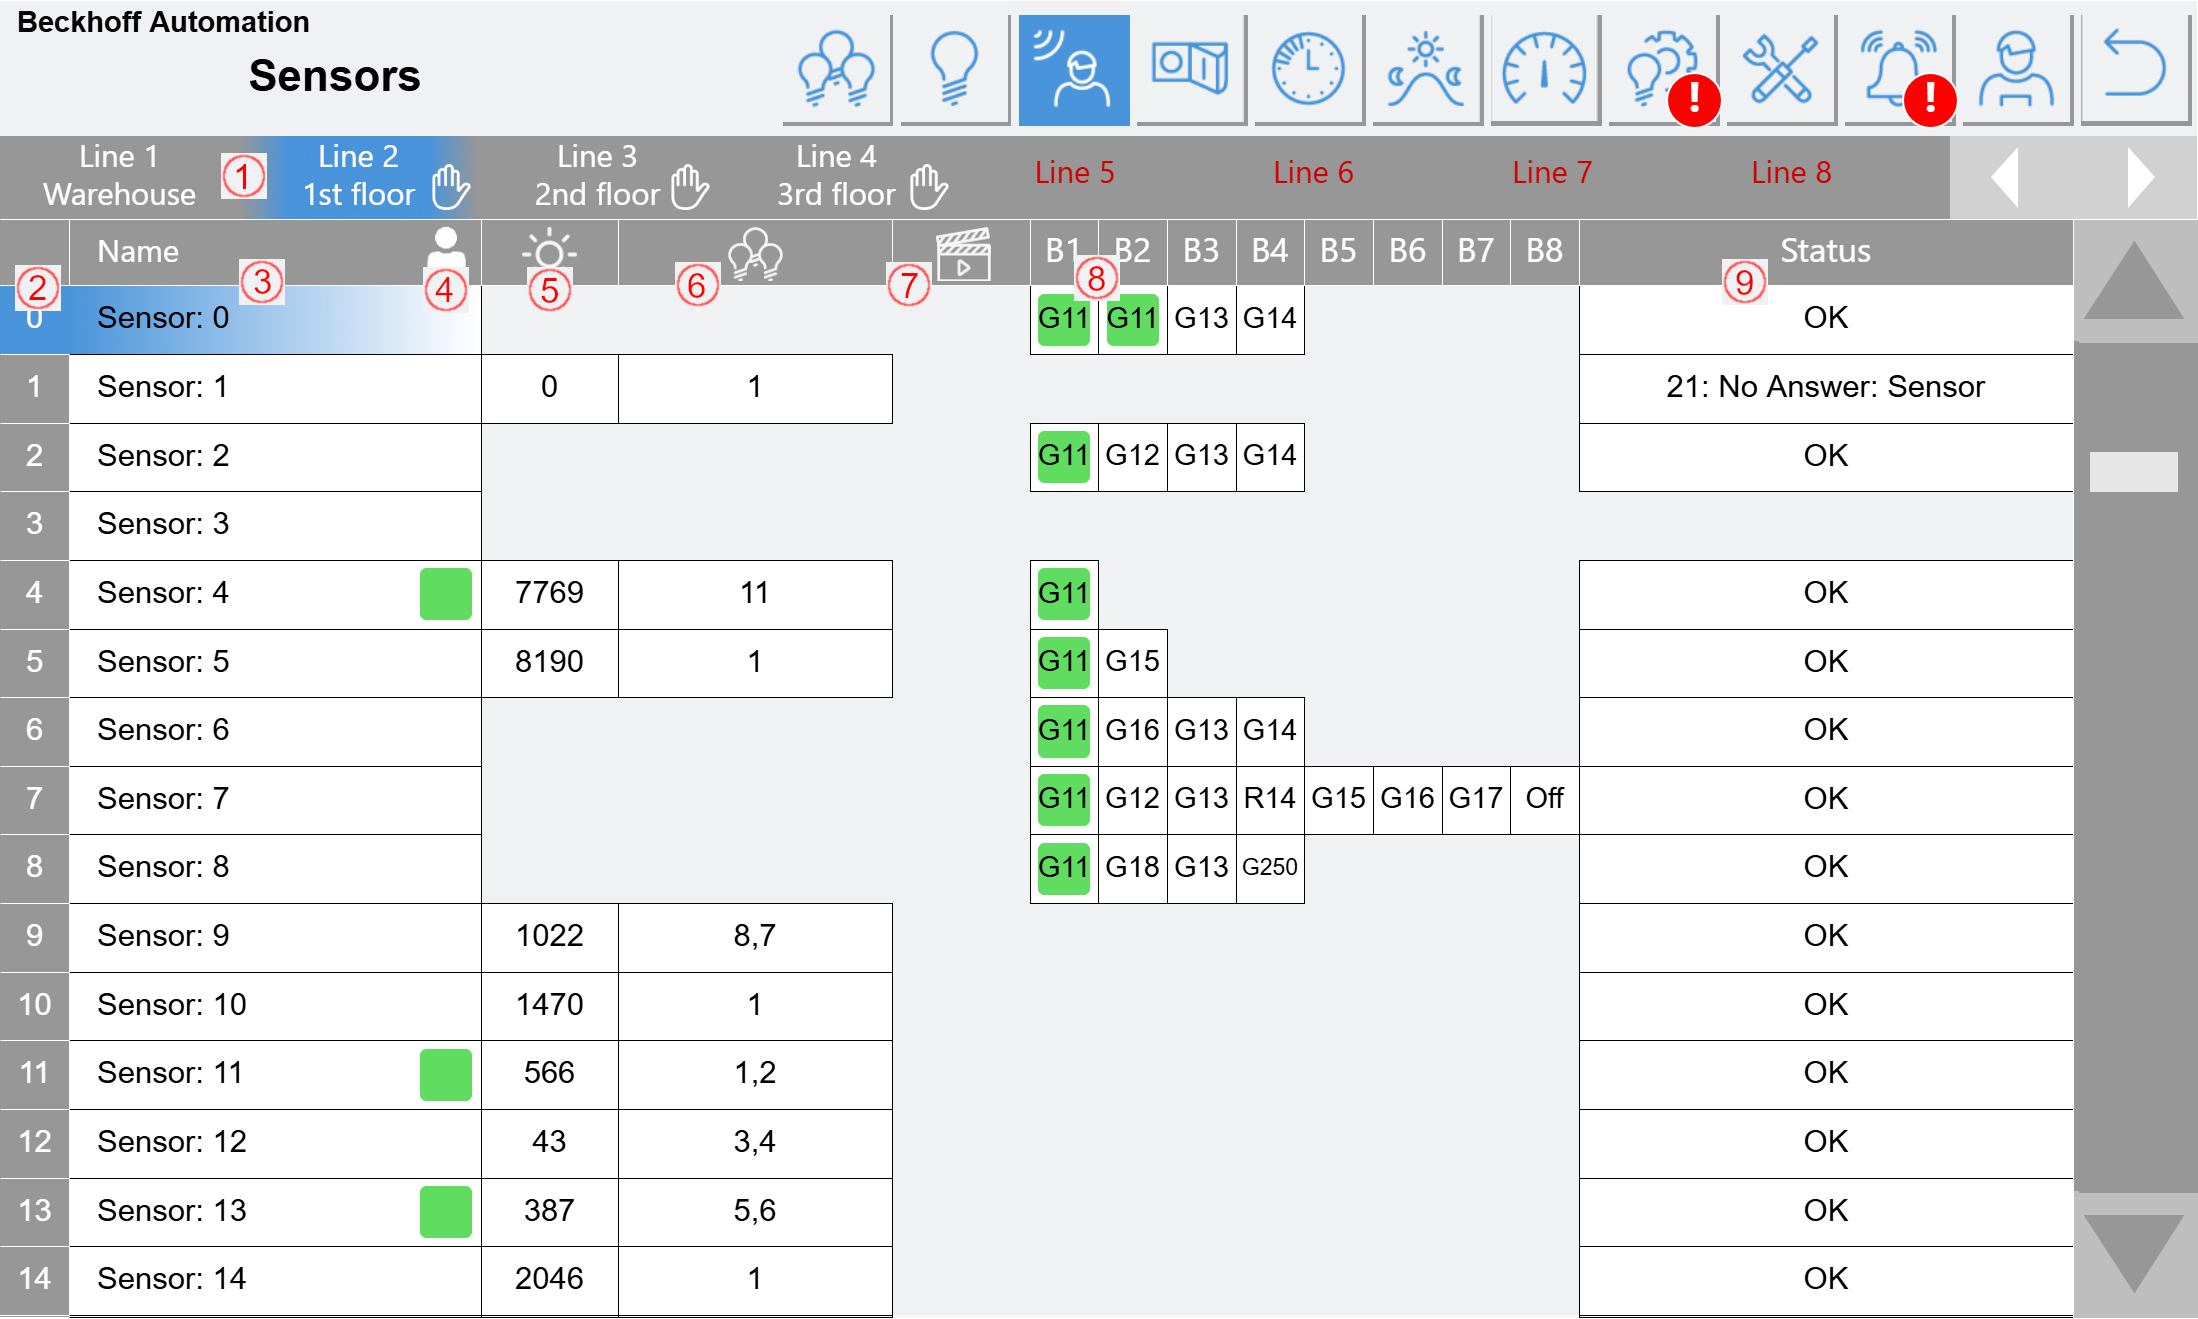Select the Sensor: 1 row name

(275, 388)
